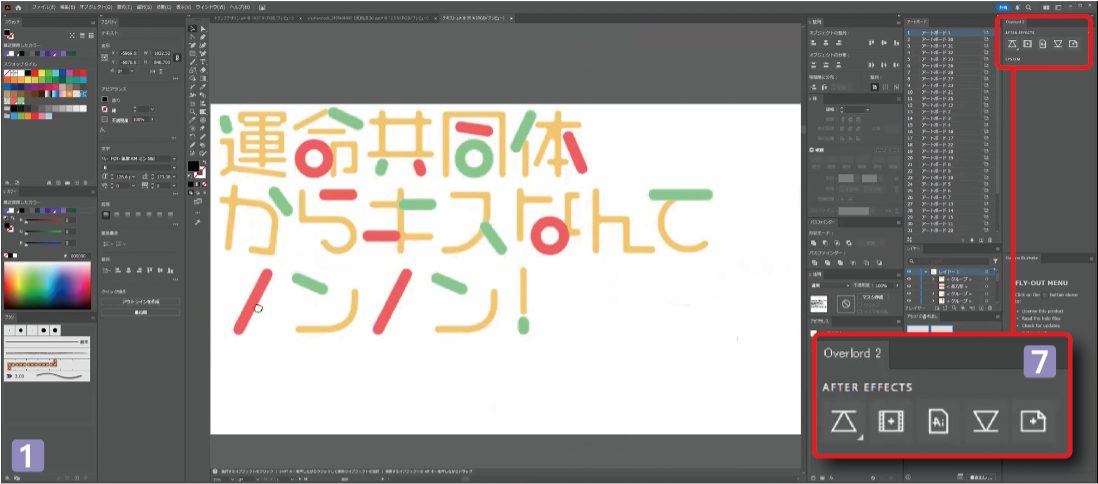Click horizontal align left icon in Align panel
Image resolution: width=1098 pixels, height=484 pixels.
click(814, 43)
